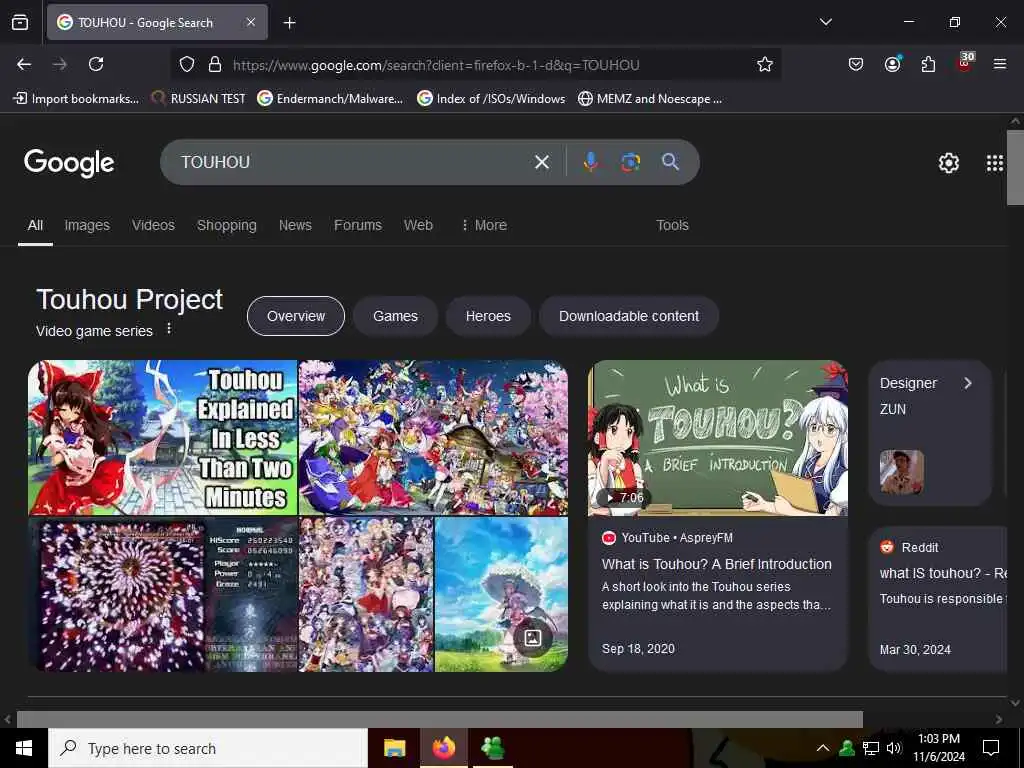Go back to the previous page

pos(24,64)
